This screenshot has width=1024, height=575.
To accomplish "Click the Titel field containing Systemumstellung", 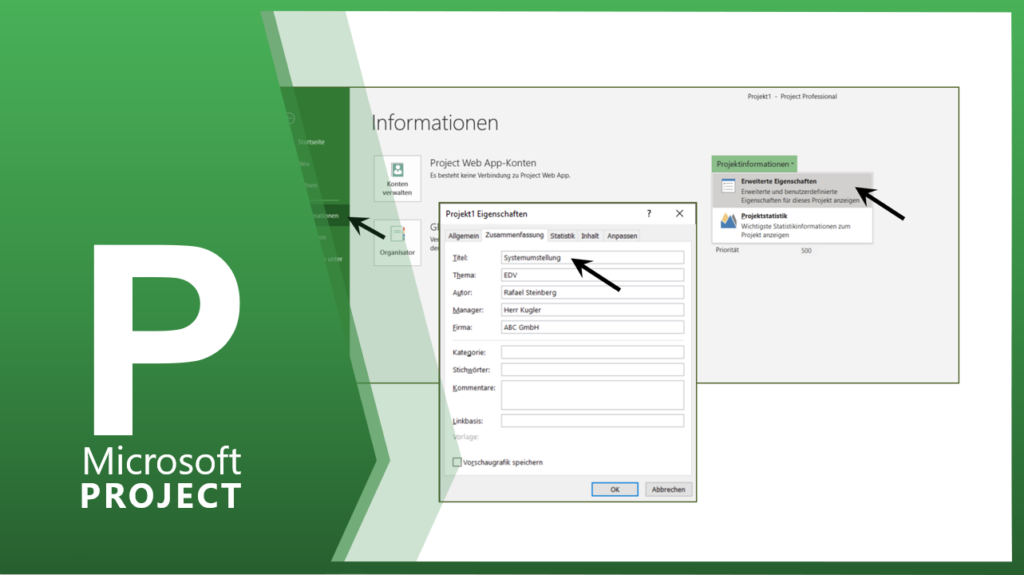I will 592,257.
